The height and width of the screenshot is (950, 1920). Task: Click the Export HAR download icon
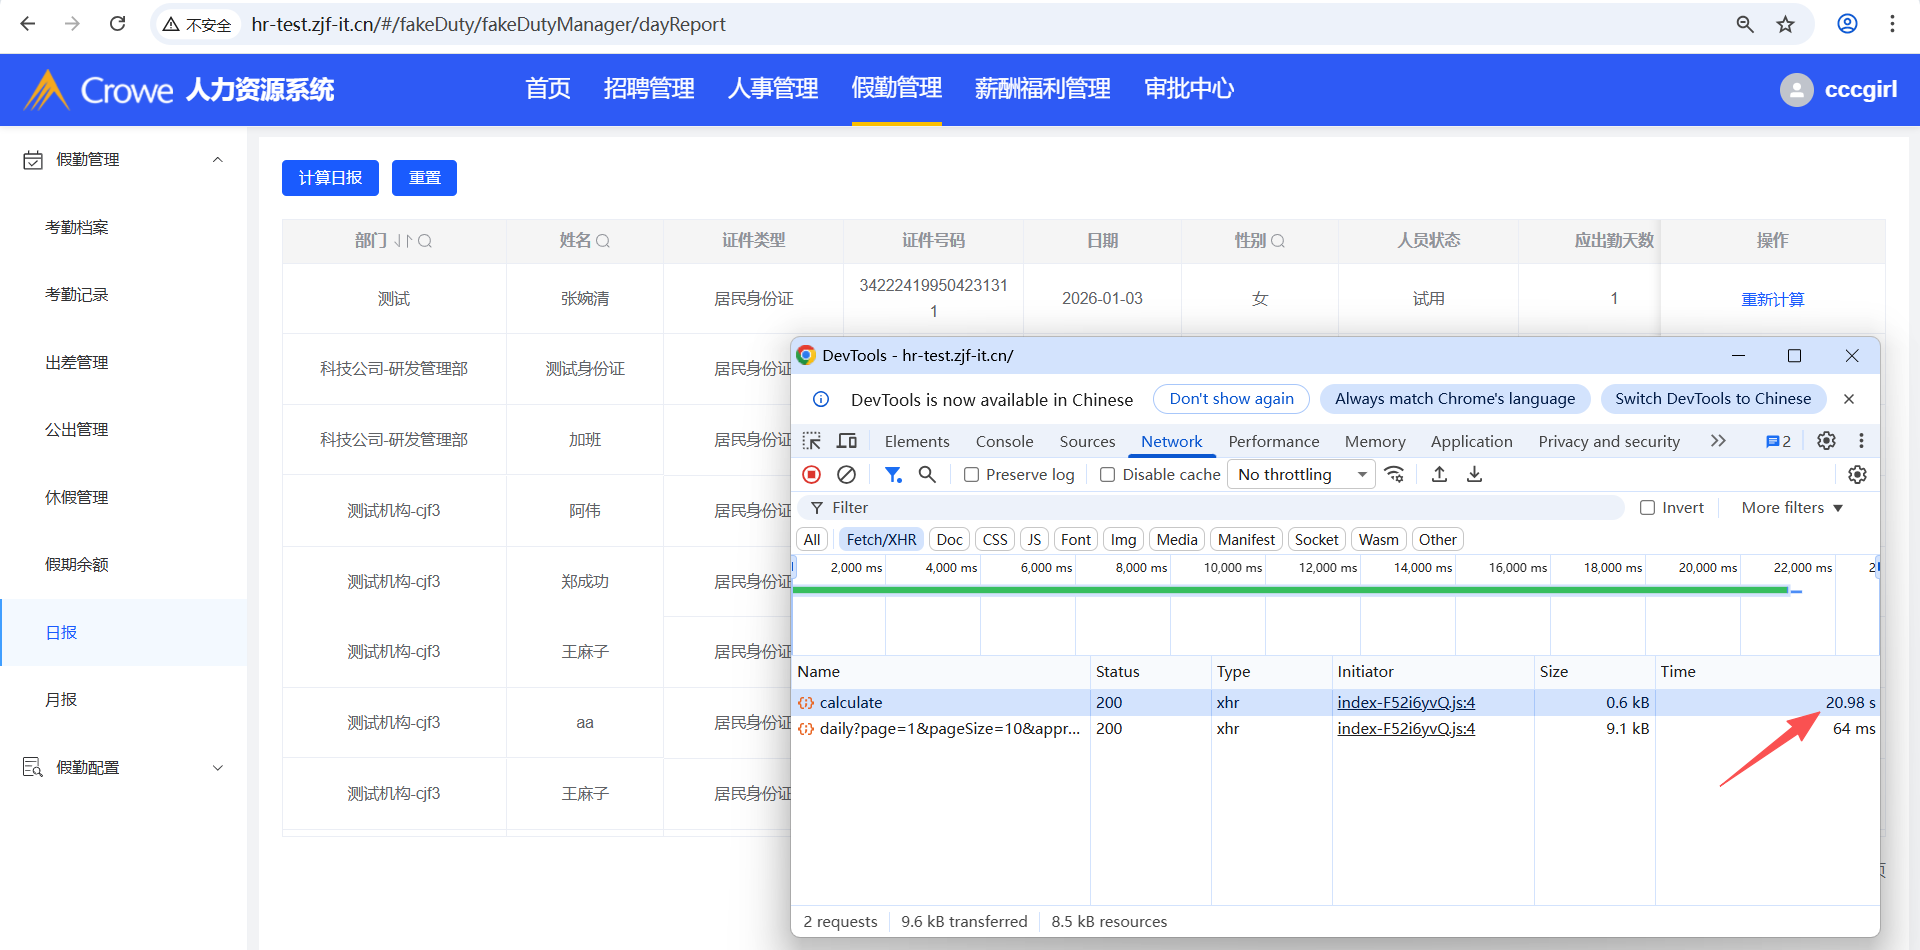(1474, 475)
